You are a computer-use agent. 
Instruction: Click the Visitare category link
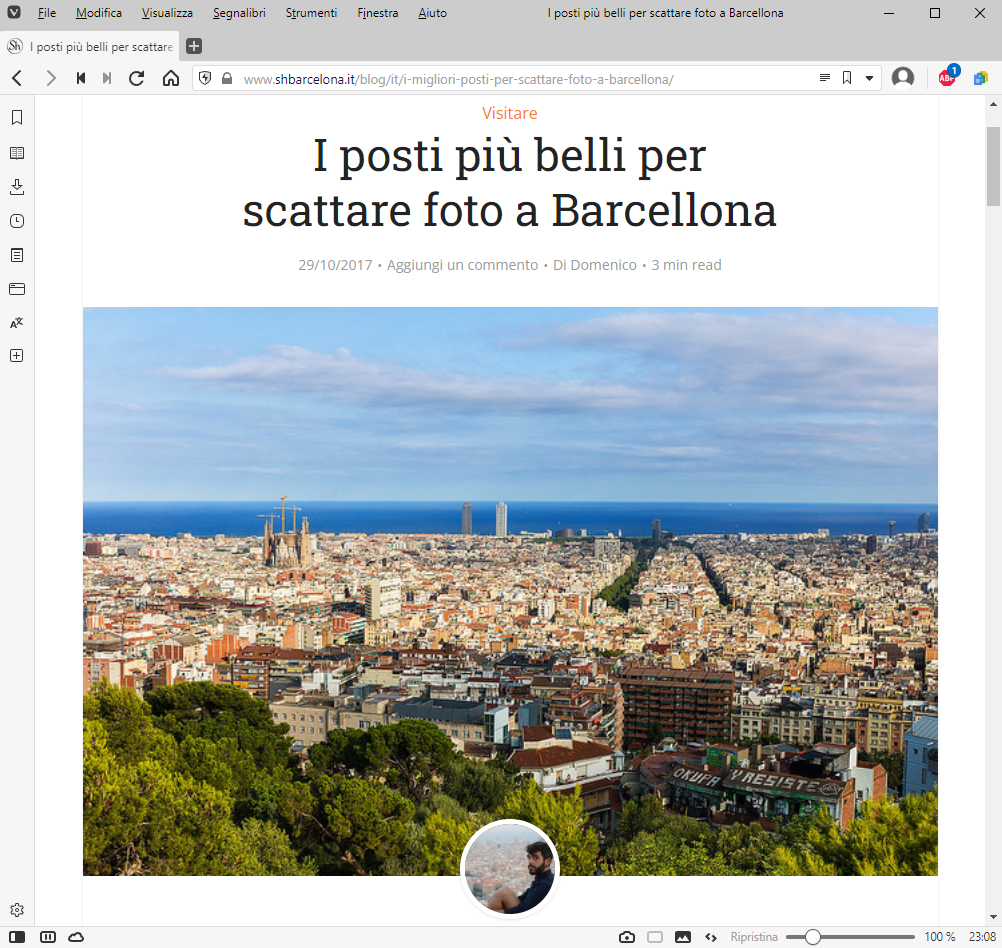coord(509,113)
